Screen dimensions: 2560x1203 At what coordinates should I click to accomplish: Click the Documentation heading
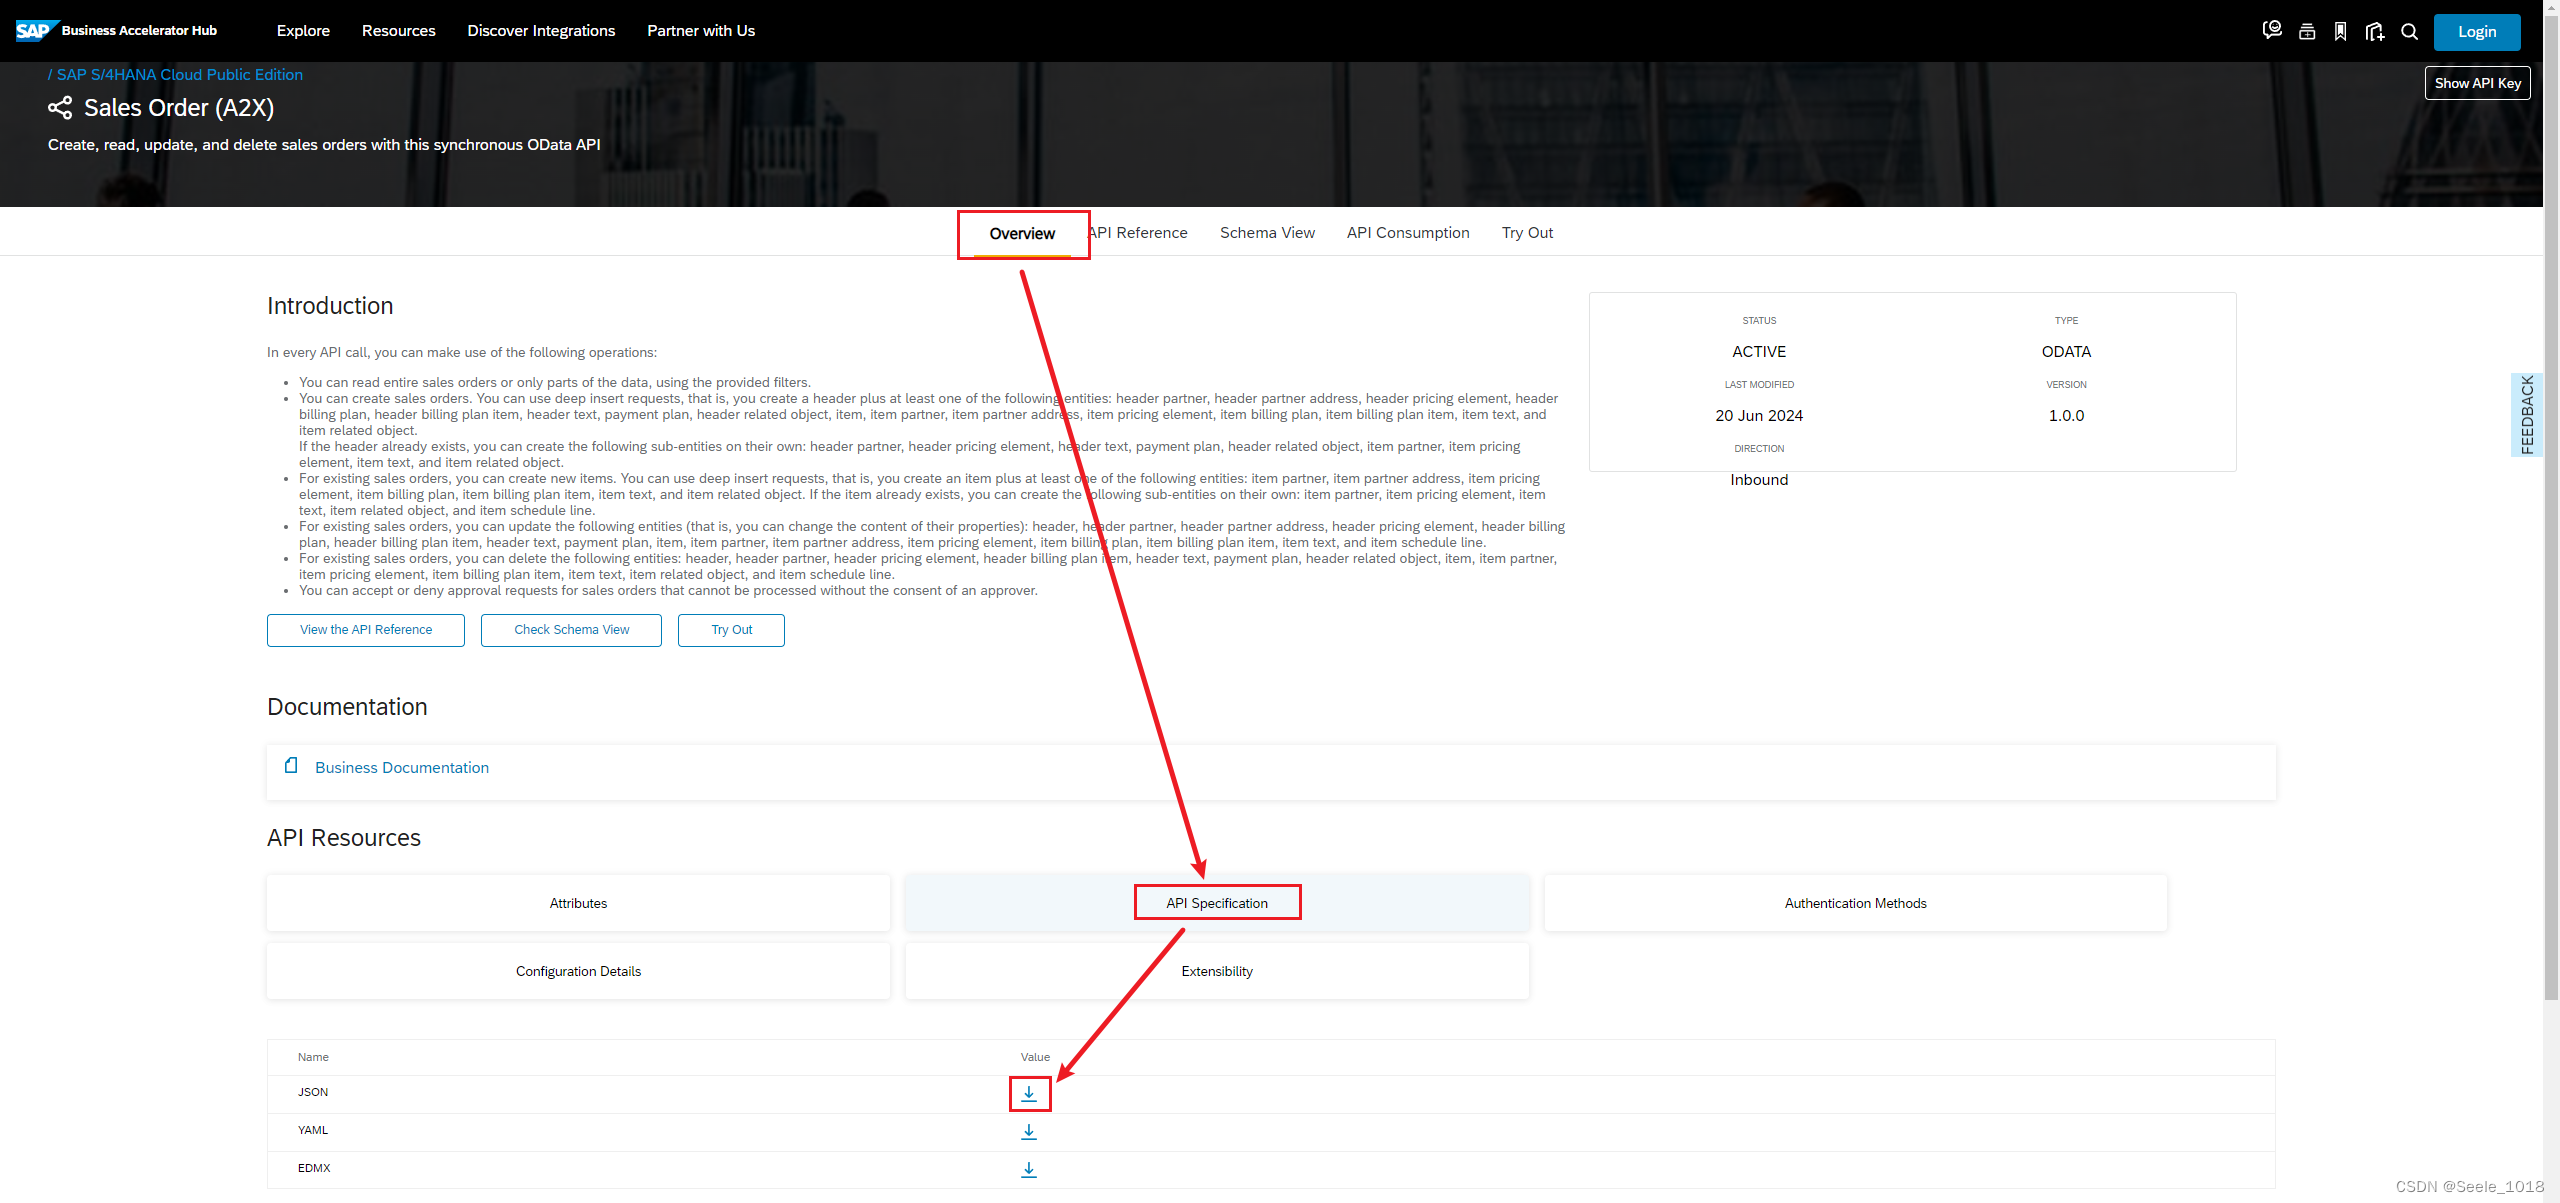click(347, 707)
